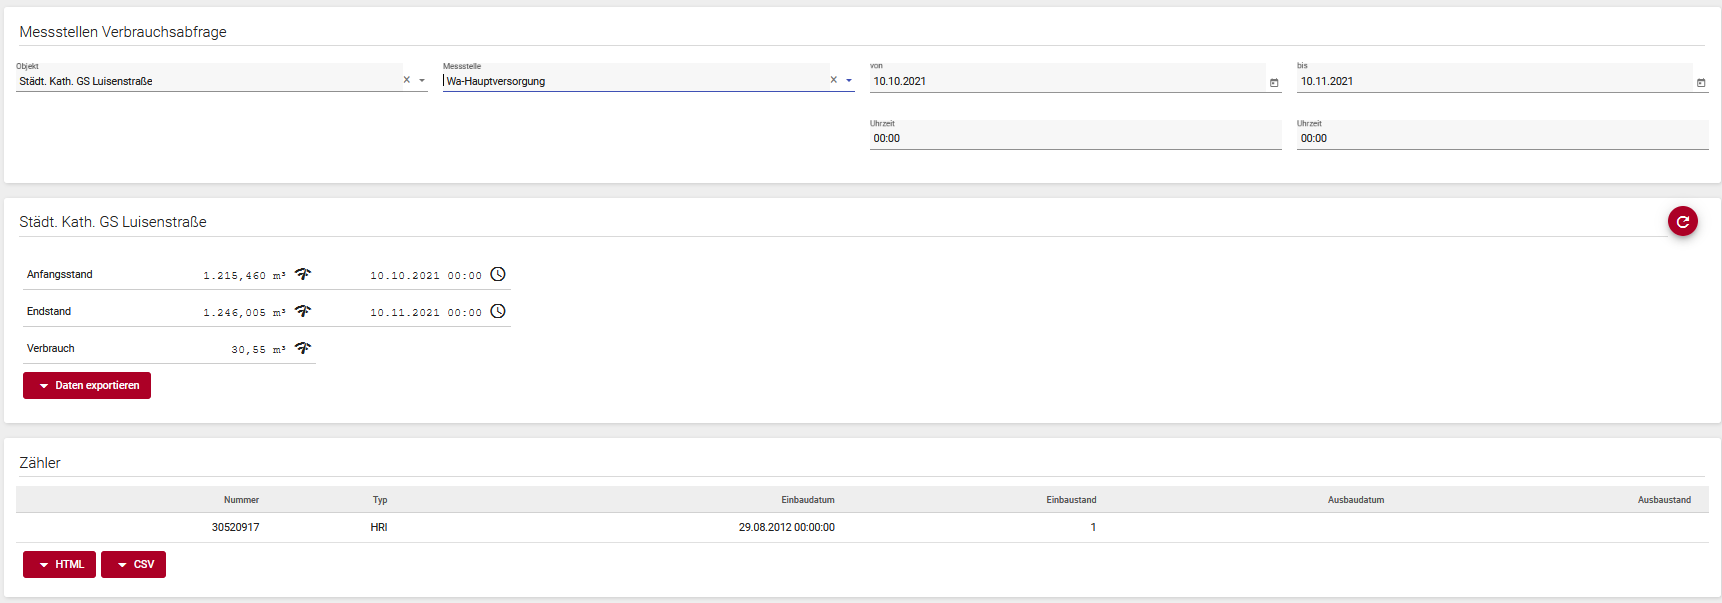Expand the Objekt dropdown list
This screenshot has width=1722, height=603.
coord(422,80)
